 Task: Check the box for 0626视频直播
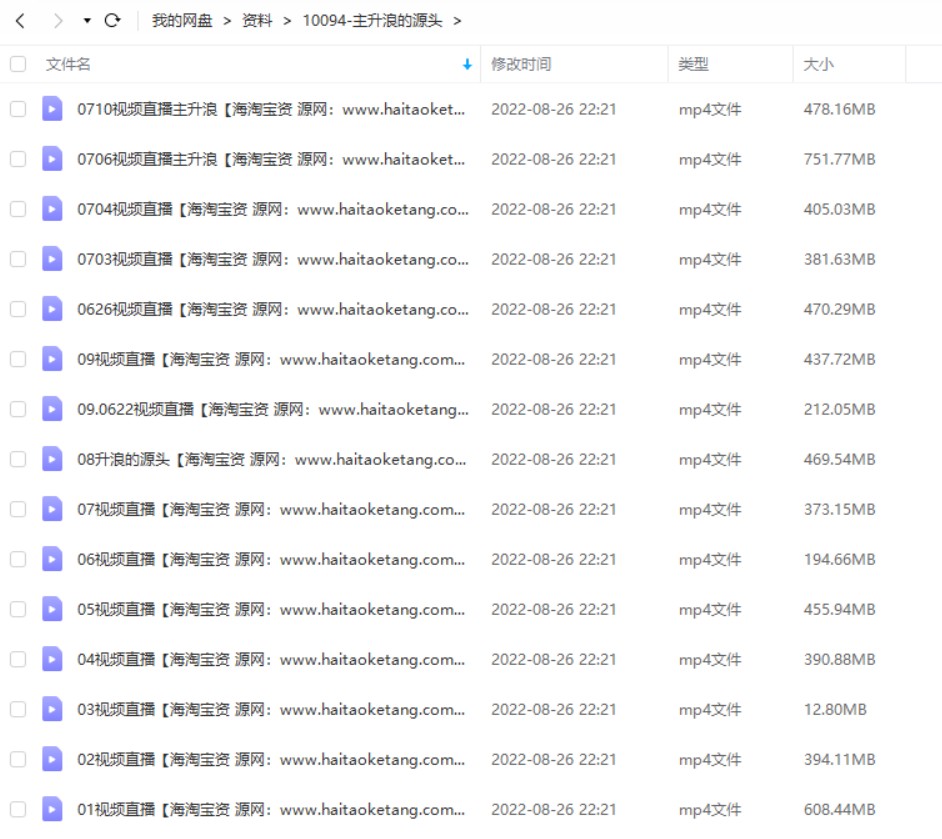18,309
